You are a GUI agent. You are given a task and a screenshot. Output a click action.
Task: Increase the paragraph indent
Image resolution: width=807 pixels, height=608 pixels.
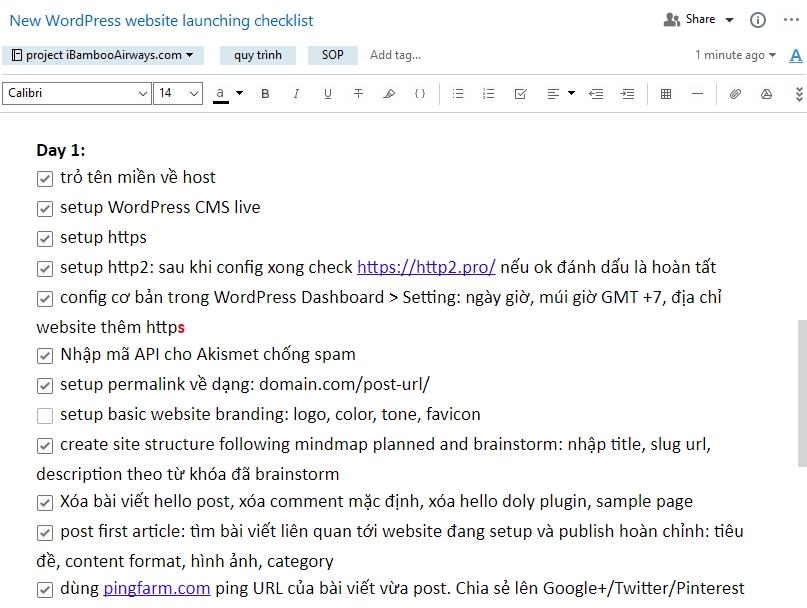(627, 94)
